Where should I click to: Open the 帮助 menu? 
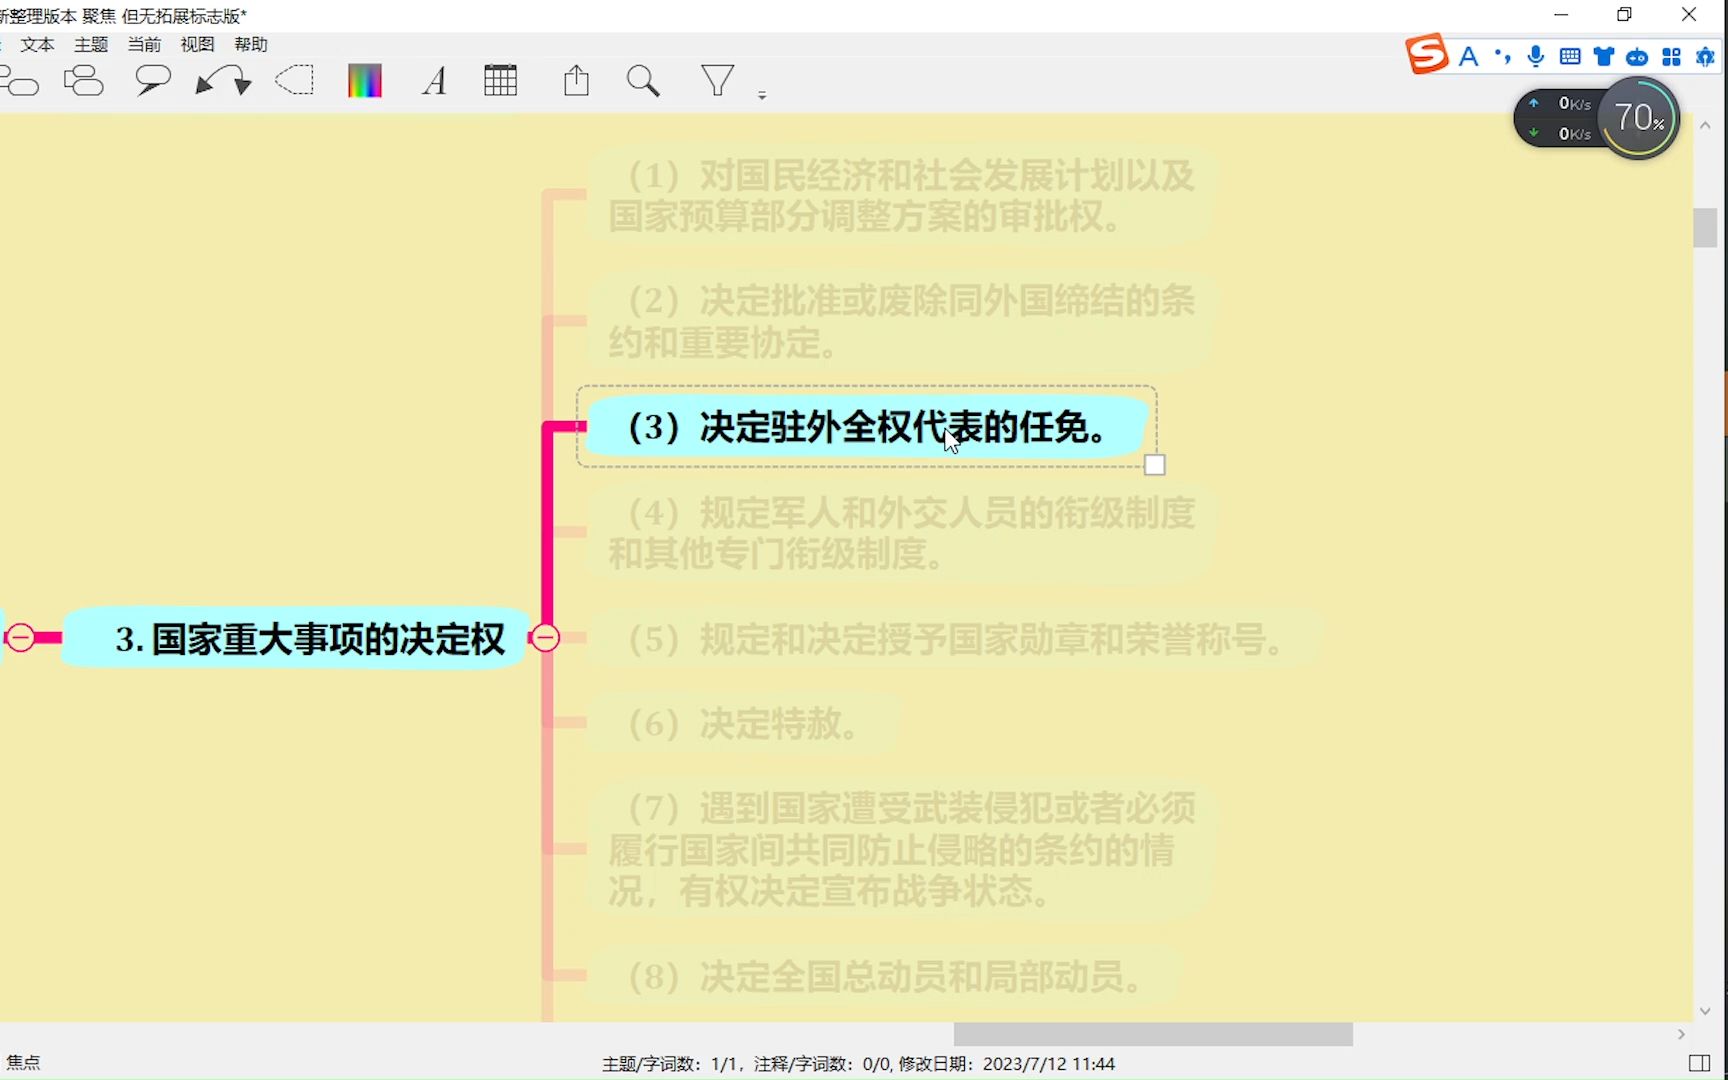pos(251,44)
